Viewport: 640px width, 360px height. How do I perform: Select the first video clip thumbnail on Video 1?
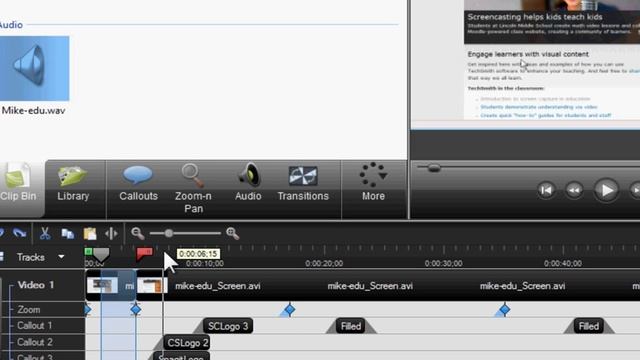(102, 286)
